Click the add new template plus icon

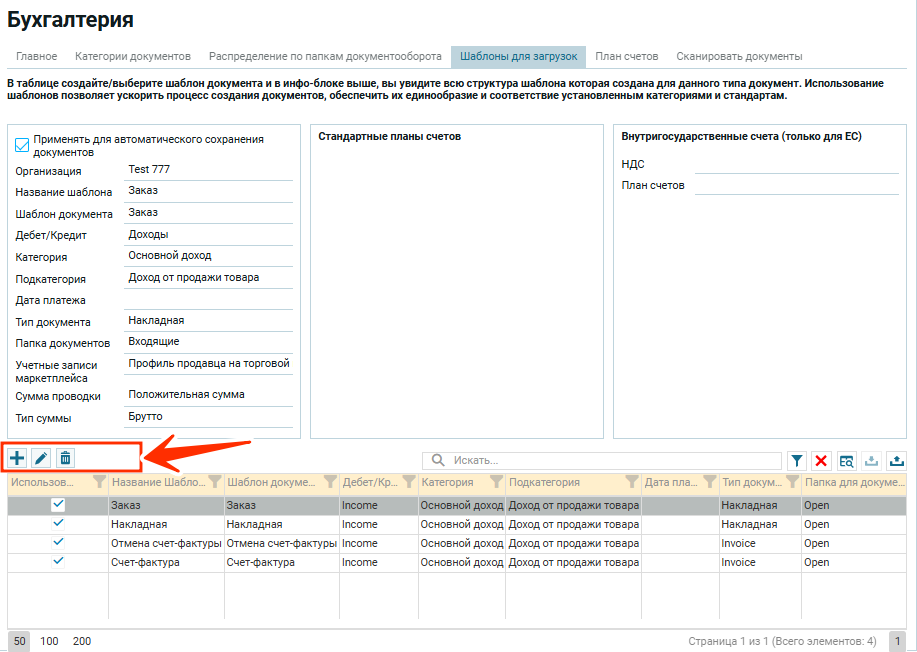coord(18,458)
